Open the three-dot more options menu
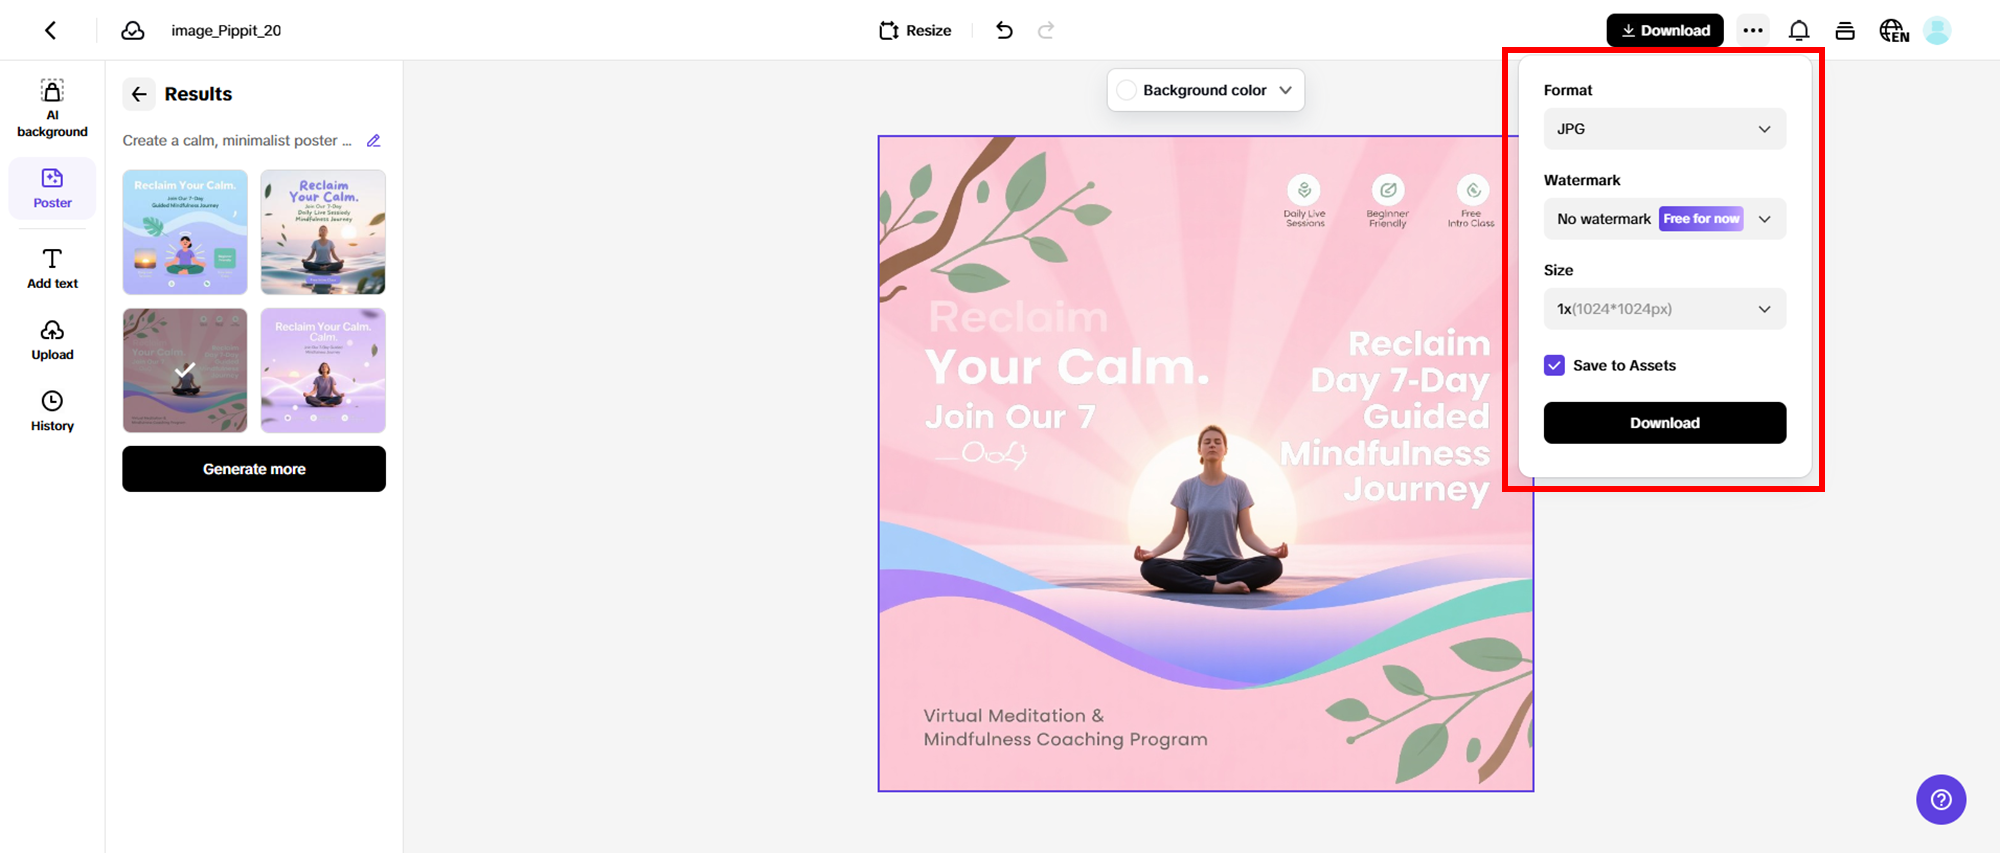2000x853 pixels. tap(1753, 30)
